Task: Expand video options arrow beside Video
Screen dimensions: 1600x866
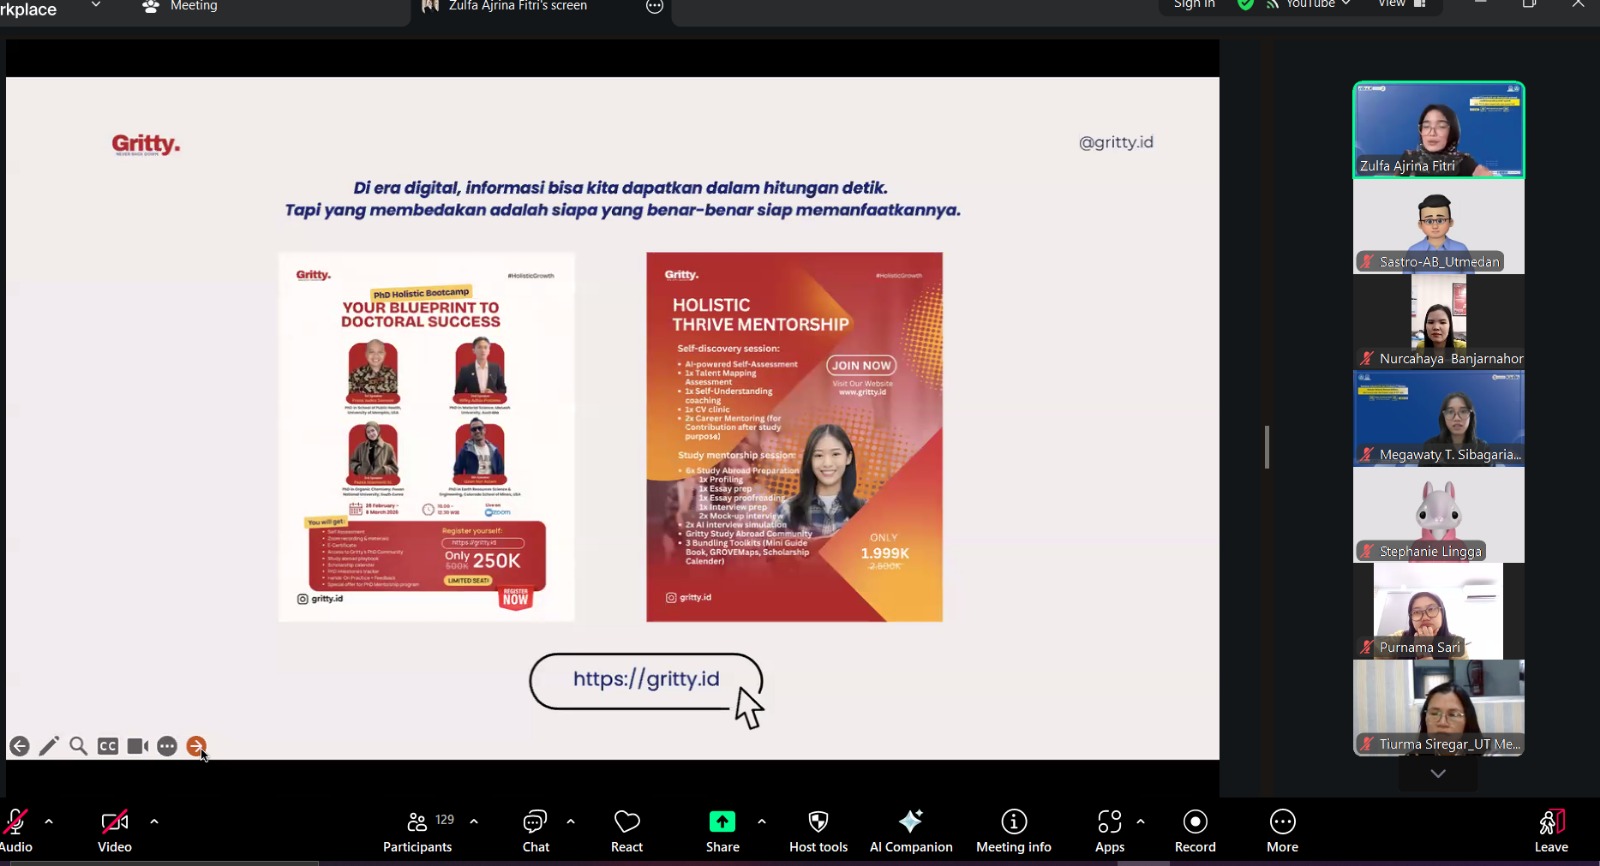Action: coord(154,821)
